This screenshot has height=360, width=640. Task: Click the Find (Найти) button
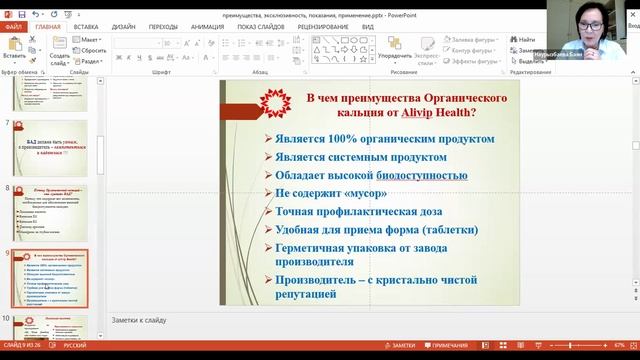pos(522,40)
